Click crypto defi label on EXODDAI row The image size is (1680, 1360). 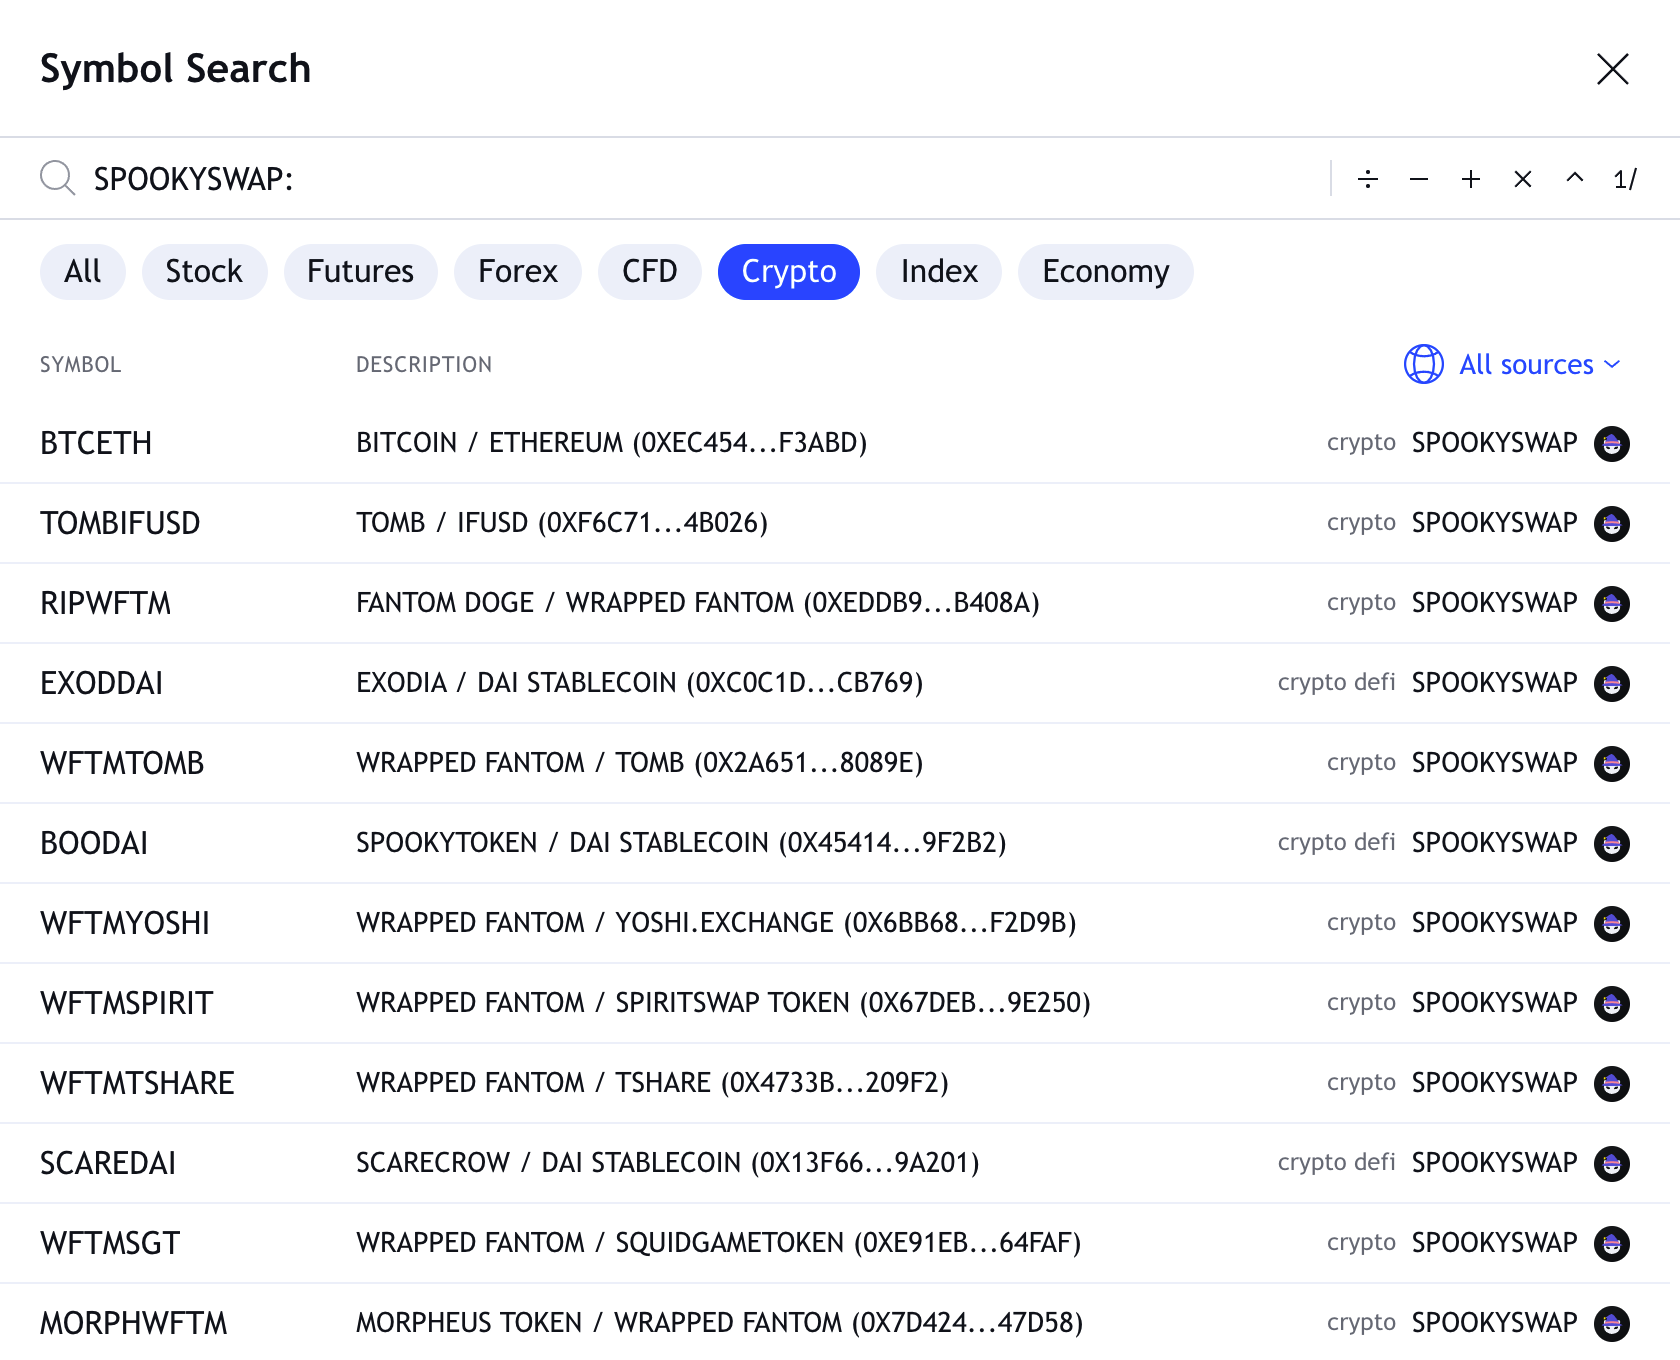[x=1336, y=683]
